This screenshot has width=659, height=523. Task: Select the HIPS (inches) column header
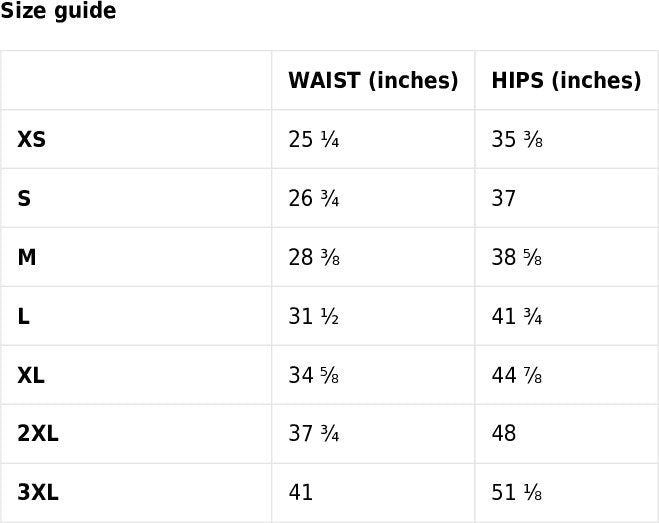click(566, 81)
